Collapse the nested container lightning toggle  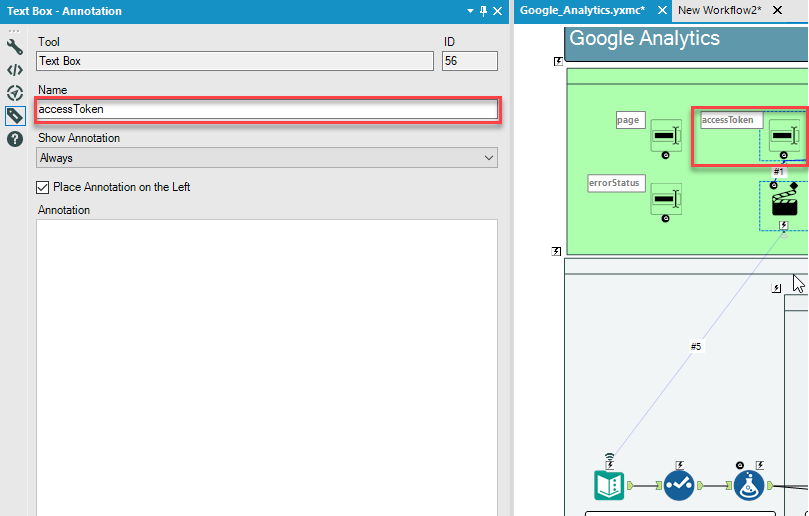pyautogui.click(x=776, y=288)
